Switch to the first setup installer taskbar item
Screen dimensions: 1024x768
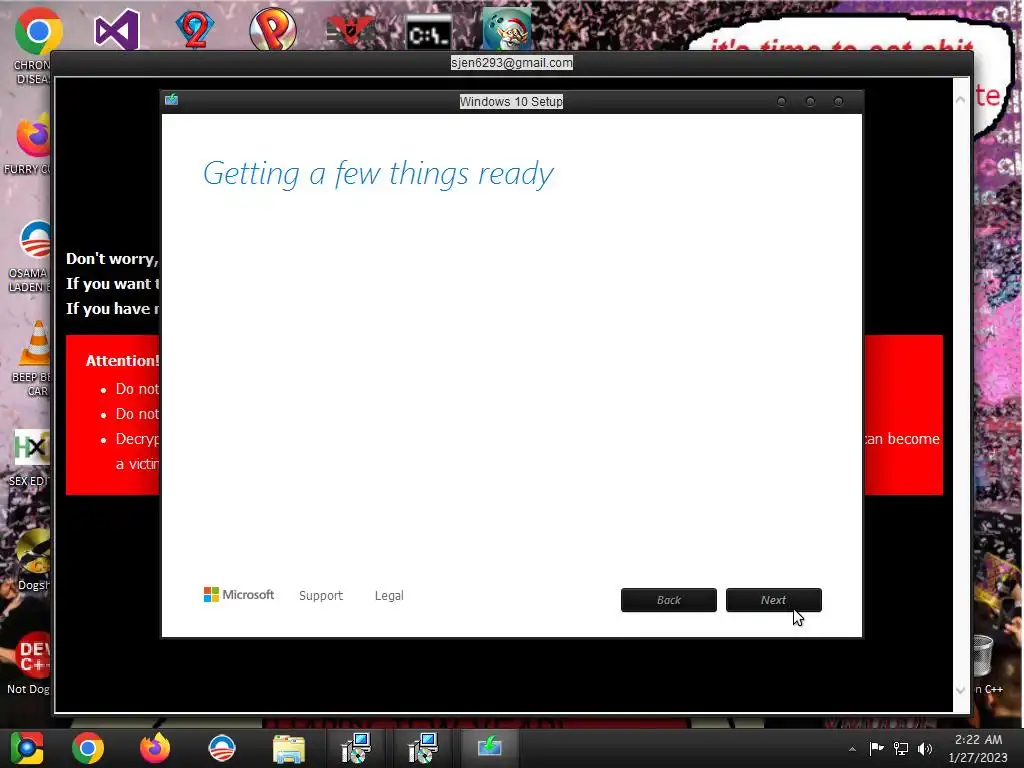356,748
